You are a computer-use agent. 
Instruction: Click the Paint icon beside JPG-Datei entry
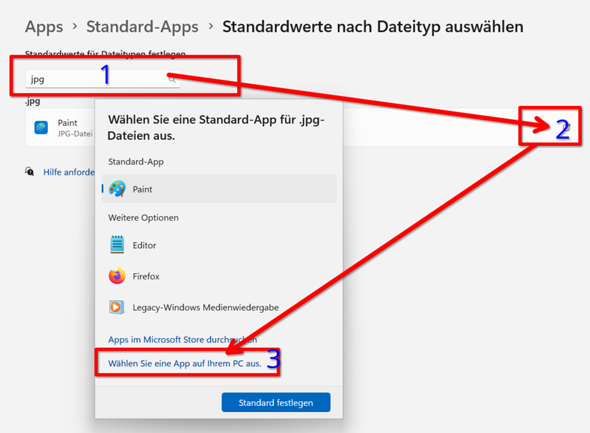(x=41, y=128)
